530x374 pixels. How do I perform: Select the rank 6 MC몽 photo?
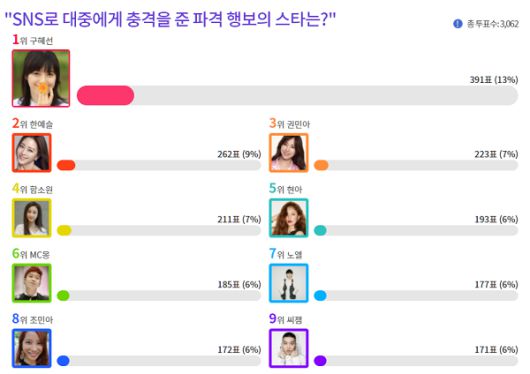pyautogui.click(x=32, y=283)
